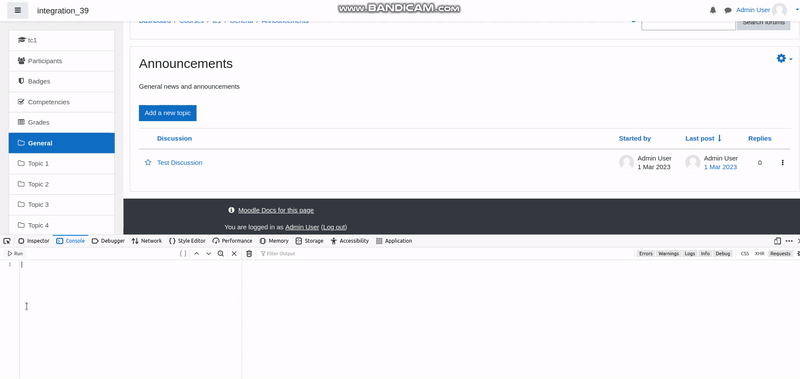Open Moodle Docs for this page

coord(276,210)
